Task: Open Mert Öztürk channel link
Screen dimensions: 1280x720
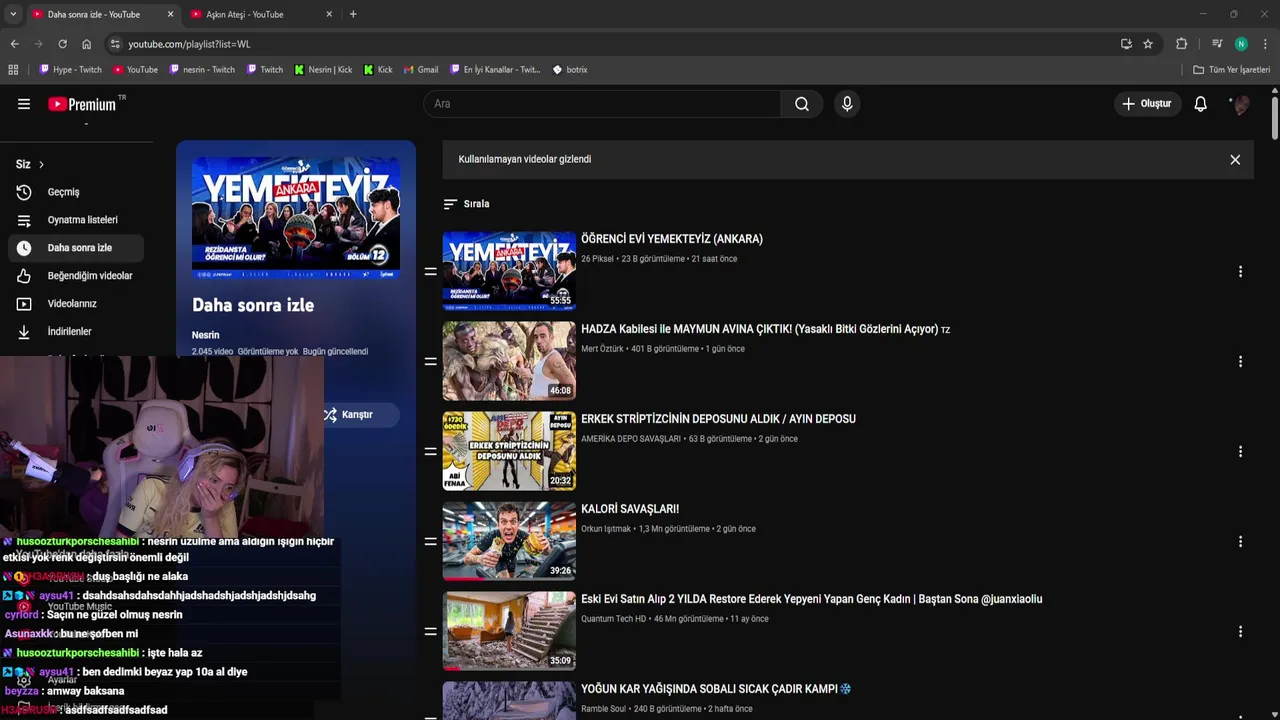Action: (x=602, y=349)
